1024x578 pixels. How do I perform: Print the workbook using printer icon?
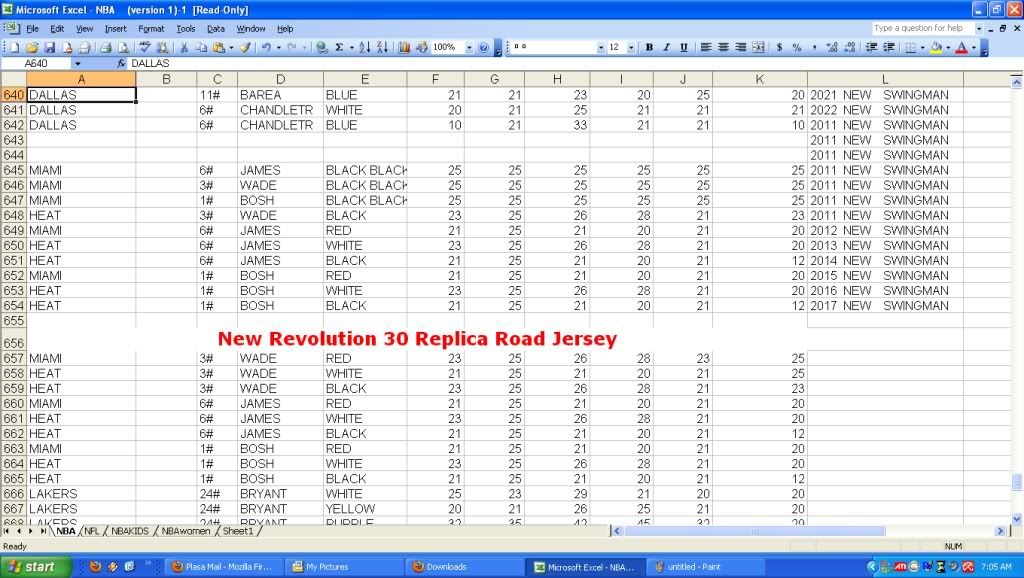[105, 47]
